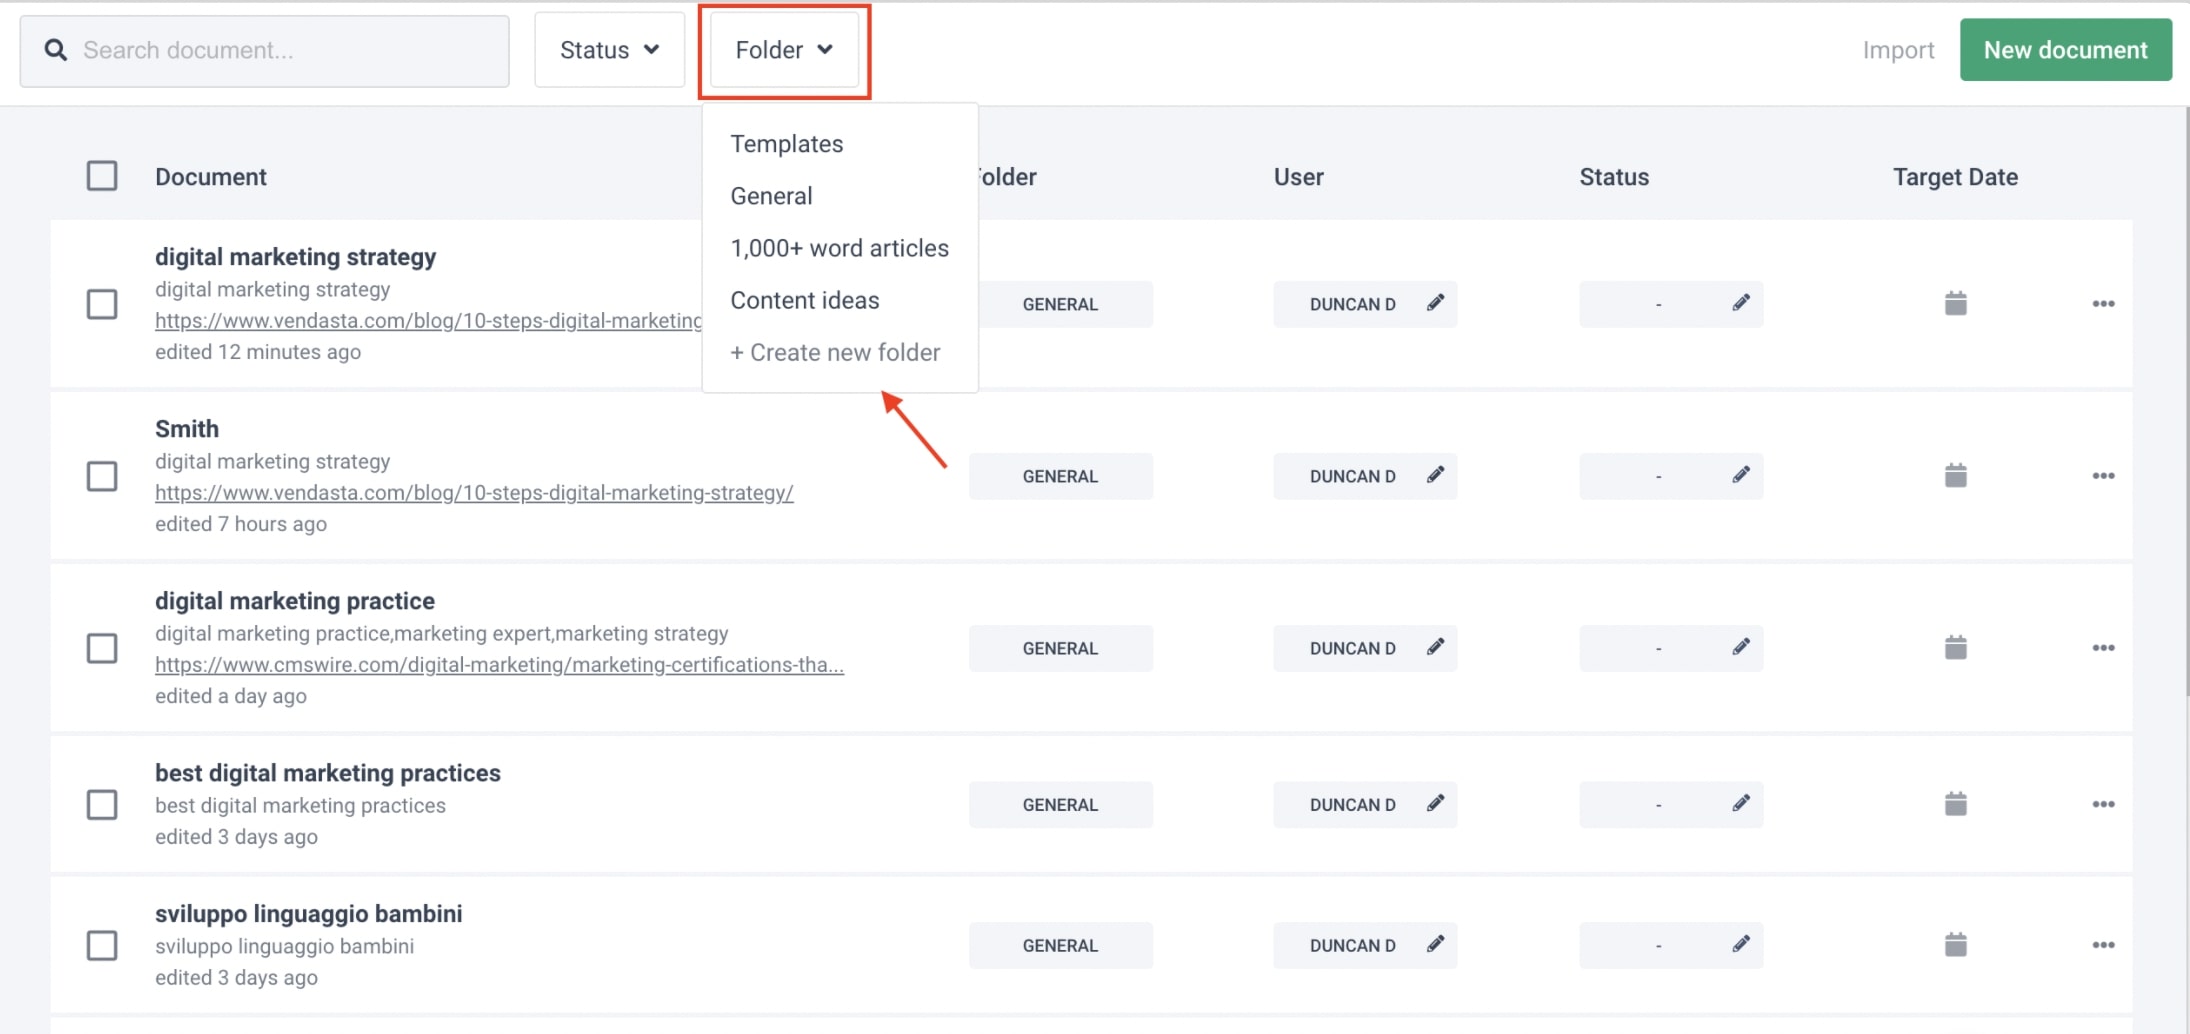Edit status of best digital marketing practices
2190x1034 pixels.
click(1741, 803)
